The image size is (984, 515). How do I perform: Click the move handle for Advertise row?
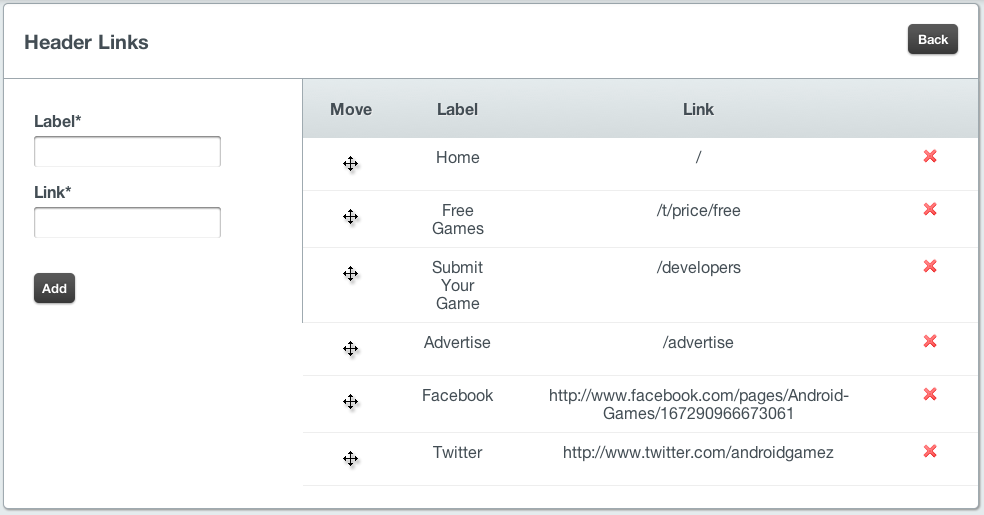(351, 349)
